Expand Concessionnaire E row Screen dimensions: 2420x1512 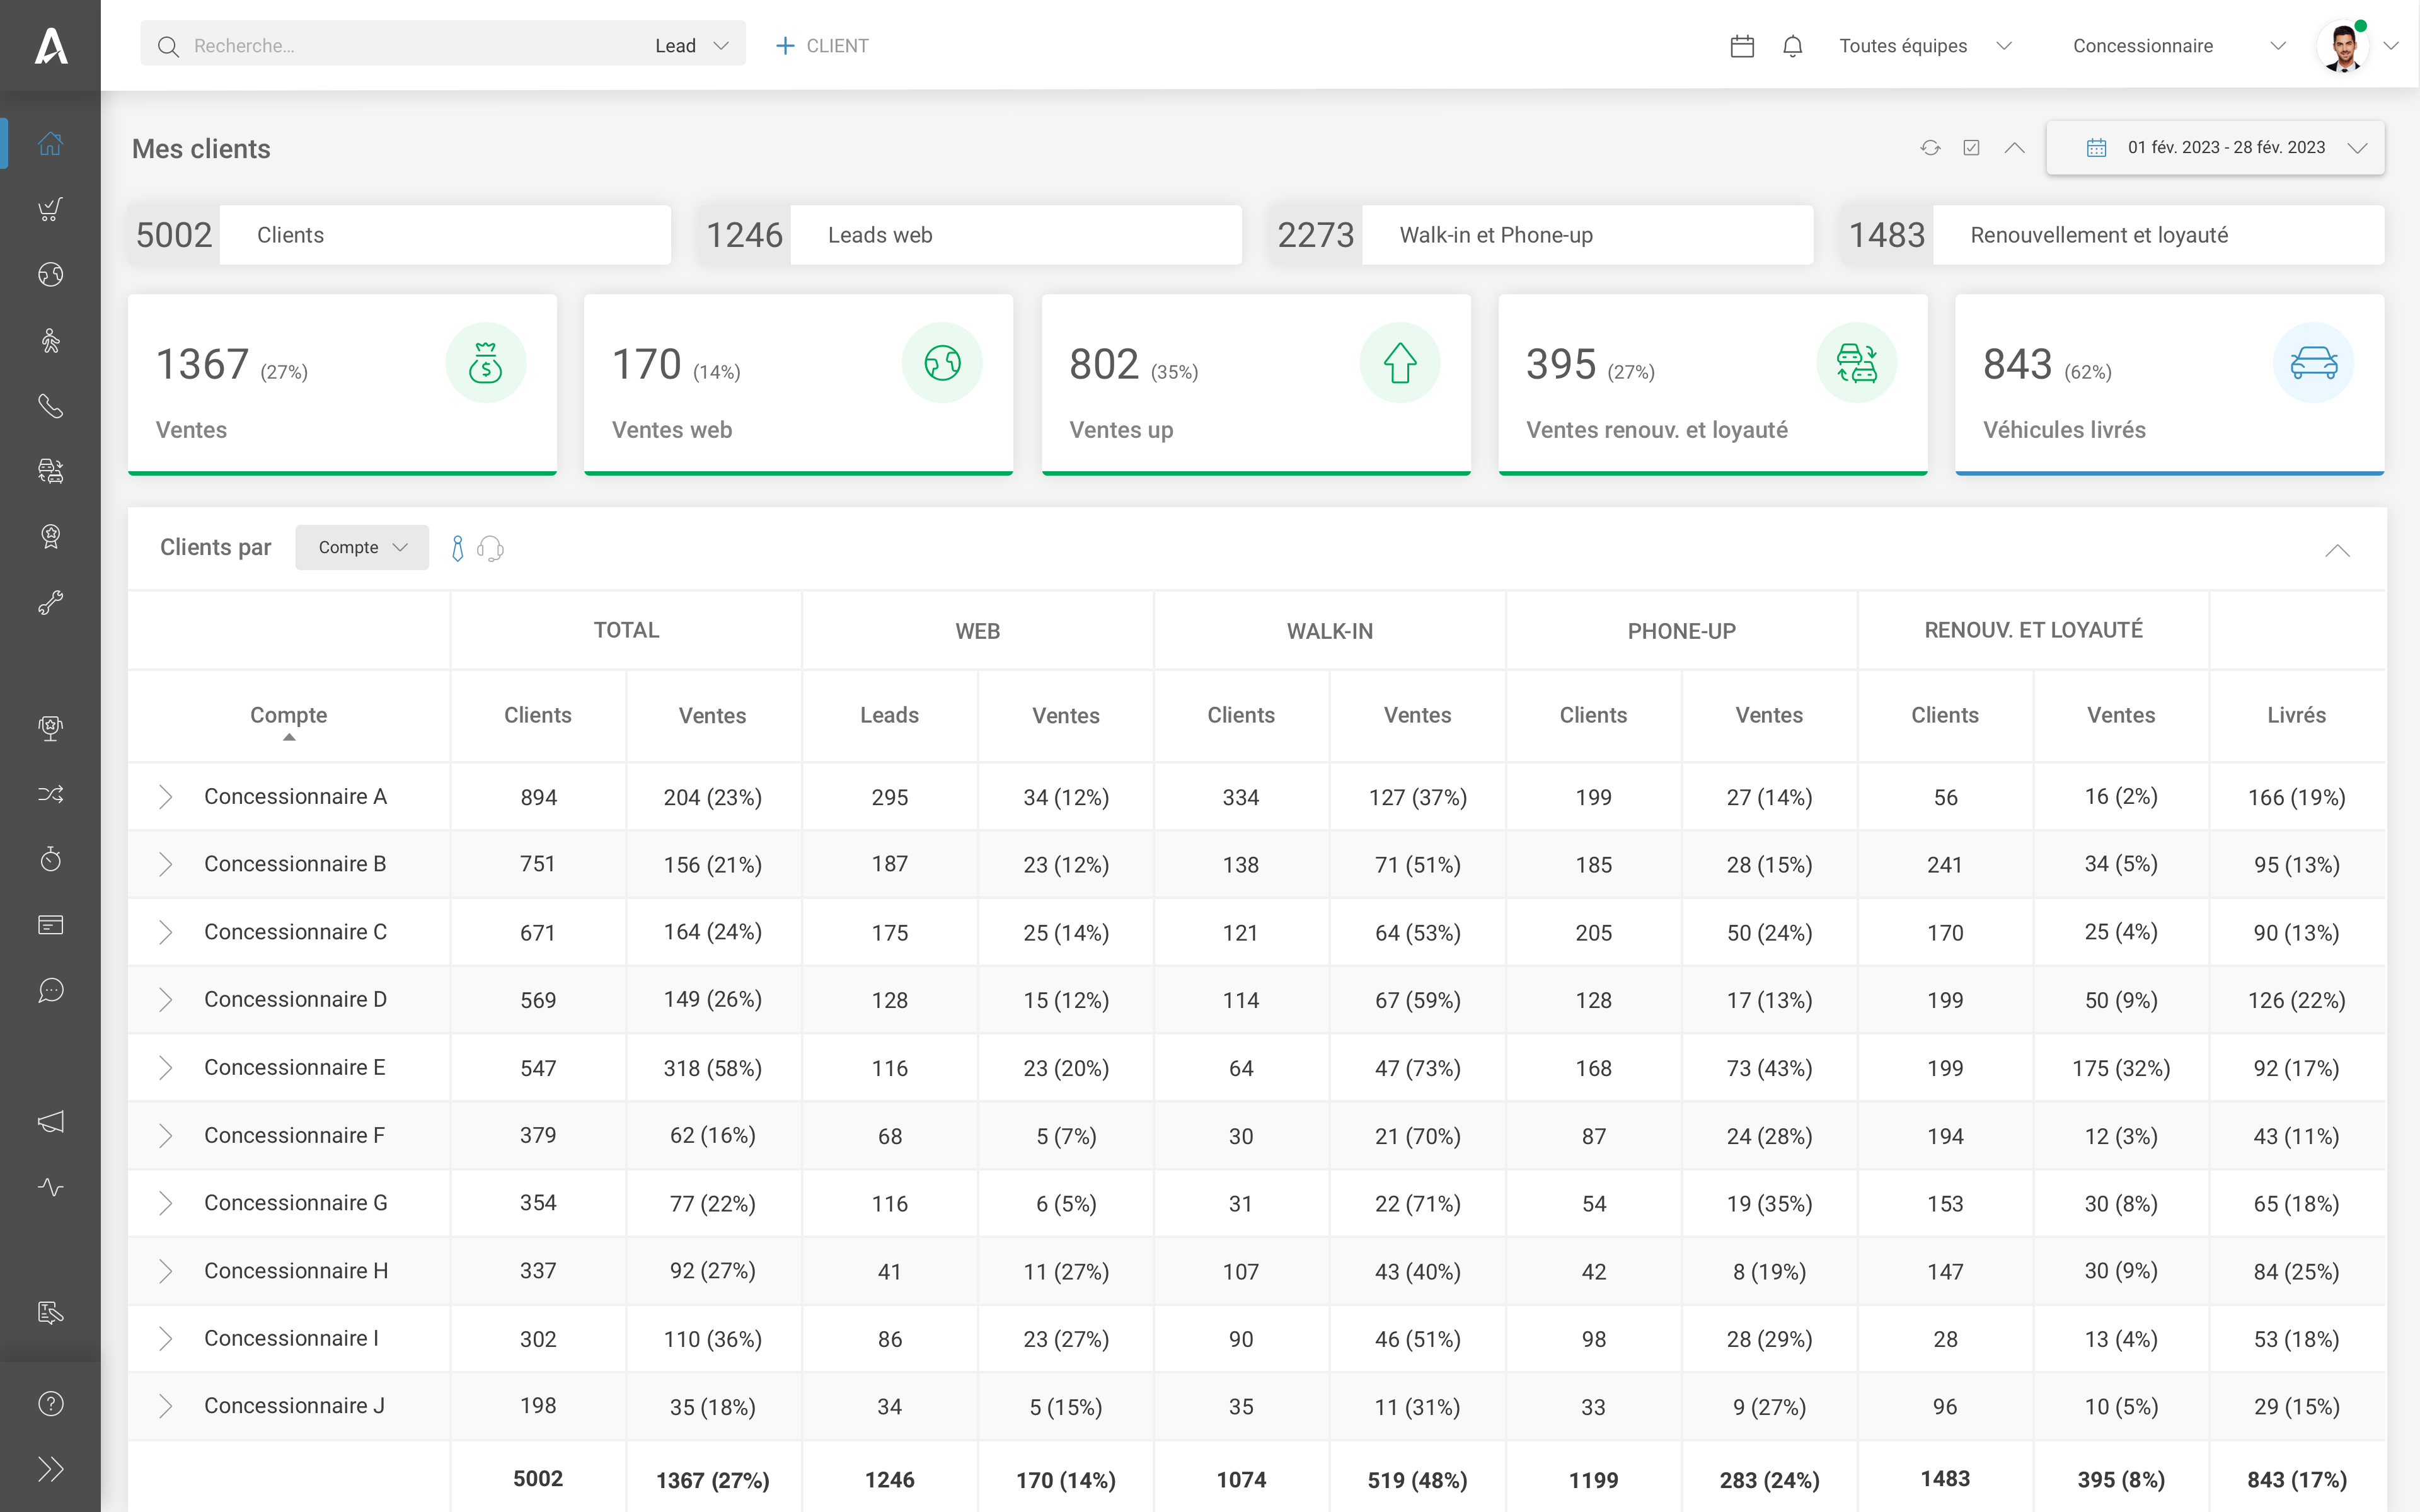point(166,1068)
